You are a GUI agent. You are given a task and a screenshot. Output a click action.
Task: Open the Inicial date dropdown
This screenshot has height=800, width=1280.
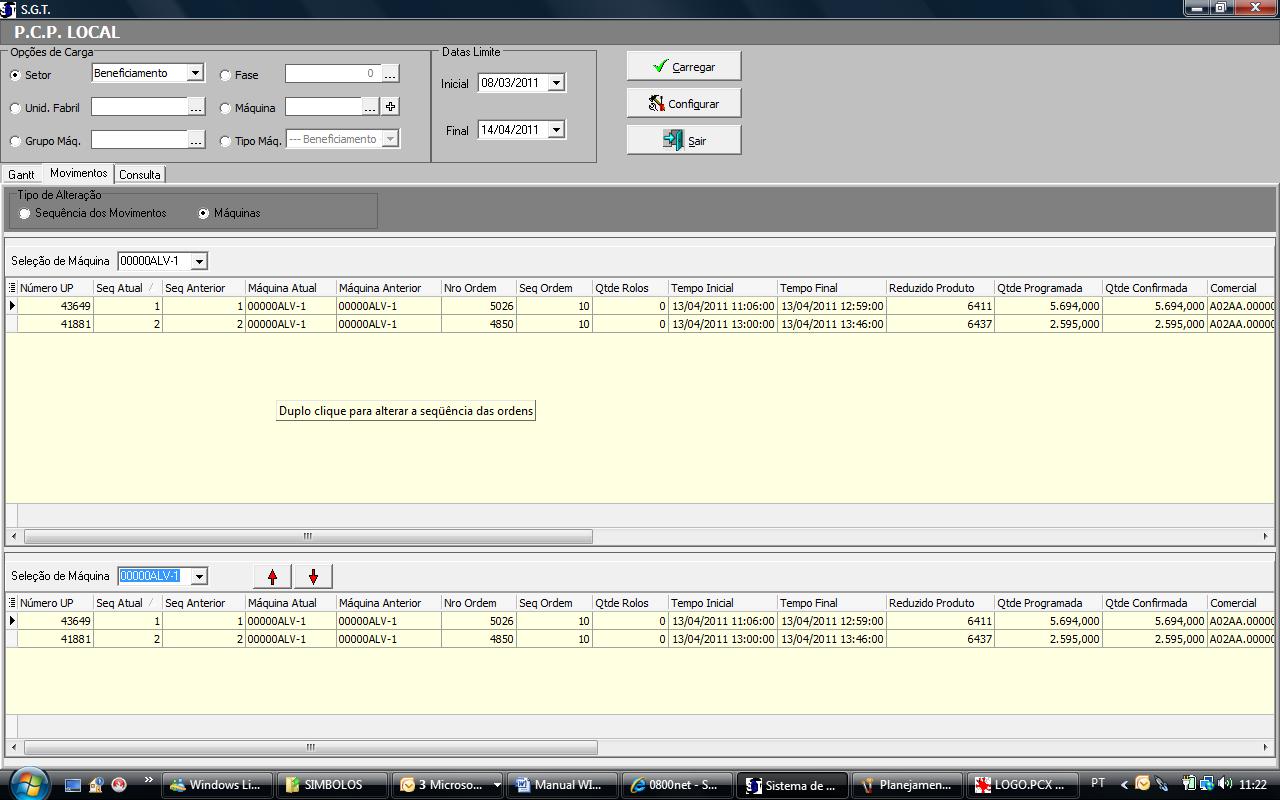click(556, 83)
